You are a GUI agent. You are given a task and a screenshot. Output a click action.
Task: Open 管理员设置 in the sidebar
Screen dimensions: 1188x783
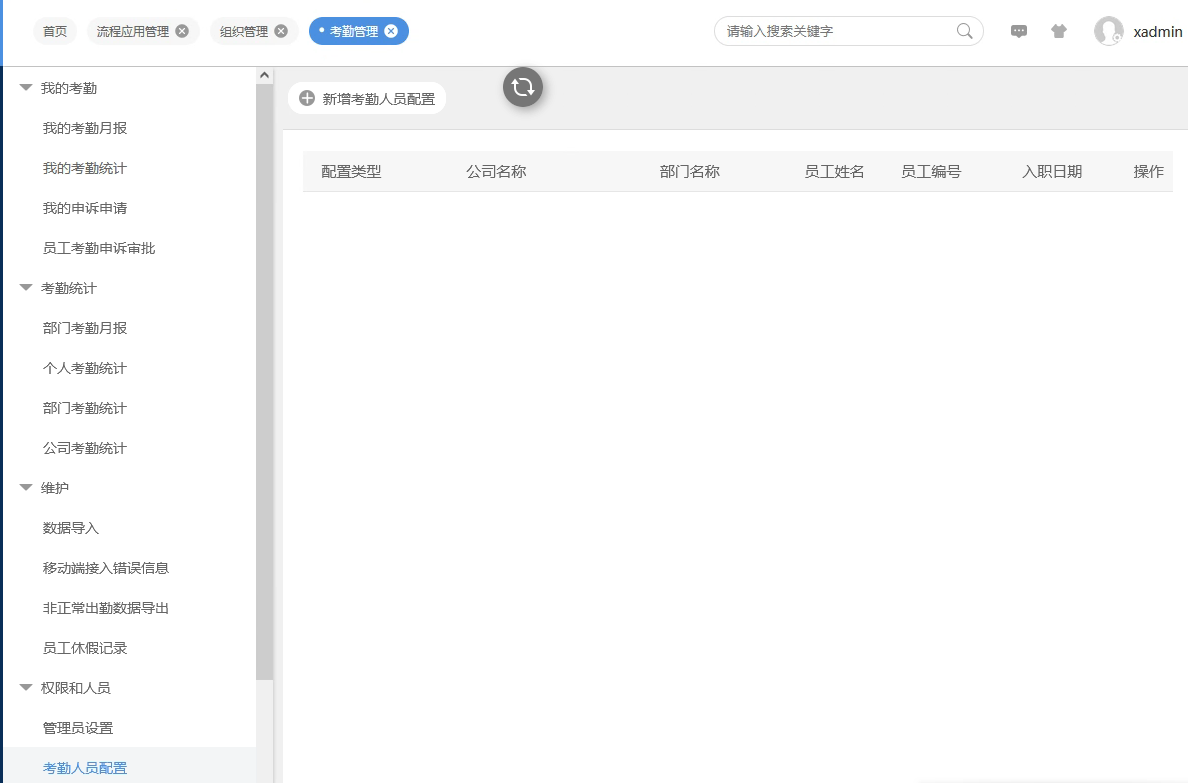click(x=78, y=728)
